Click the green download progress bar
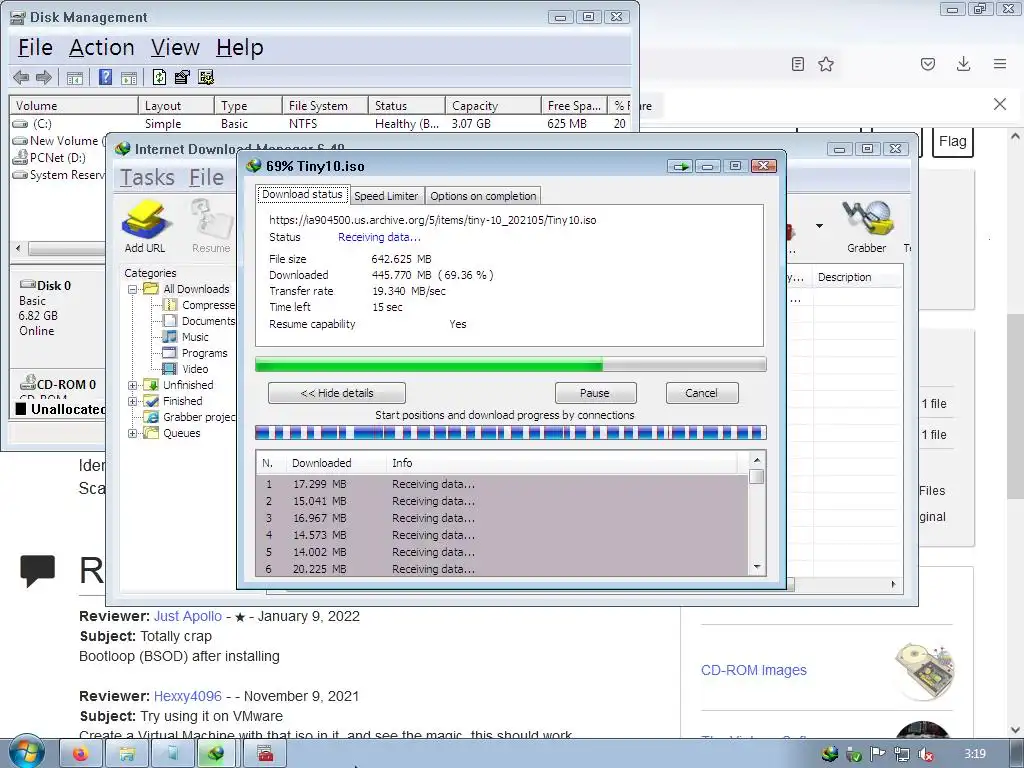The image size is (1024, 768). [x=510, y=364]
